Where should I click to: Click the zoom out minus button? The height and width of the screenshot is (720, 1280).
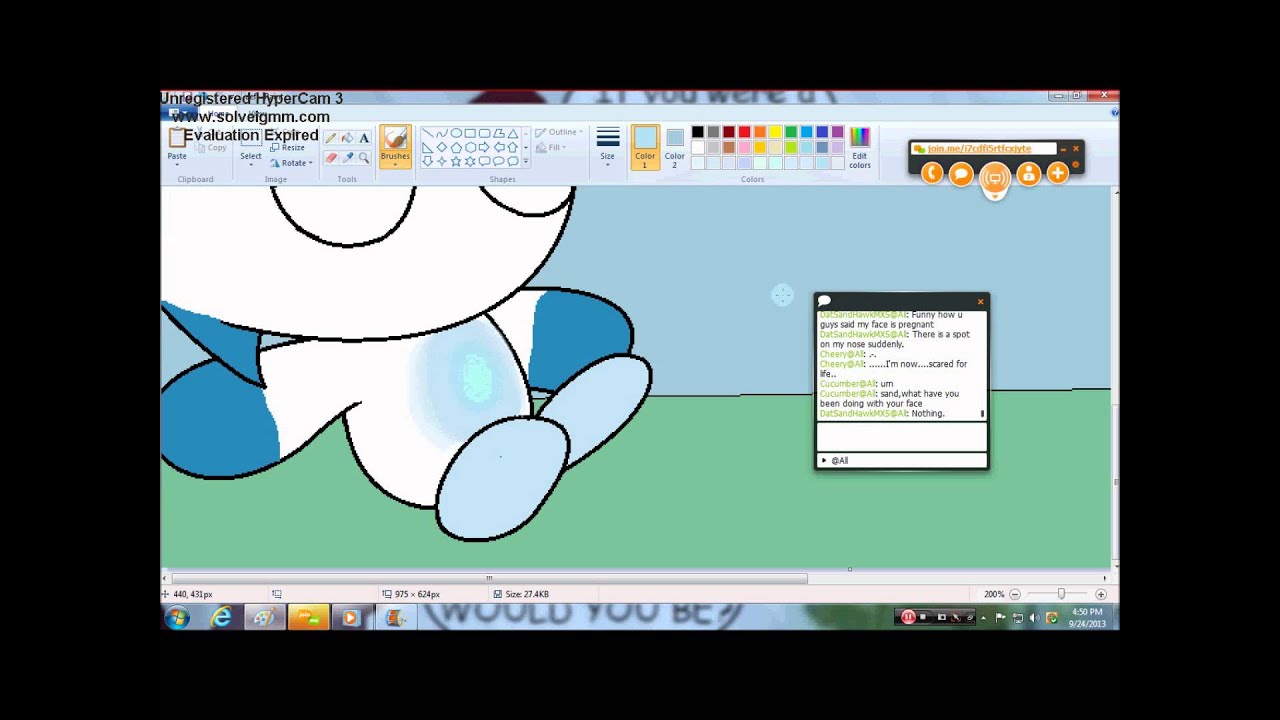click(x=1015, y=594)
